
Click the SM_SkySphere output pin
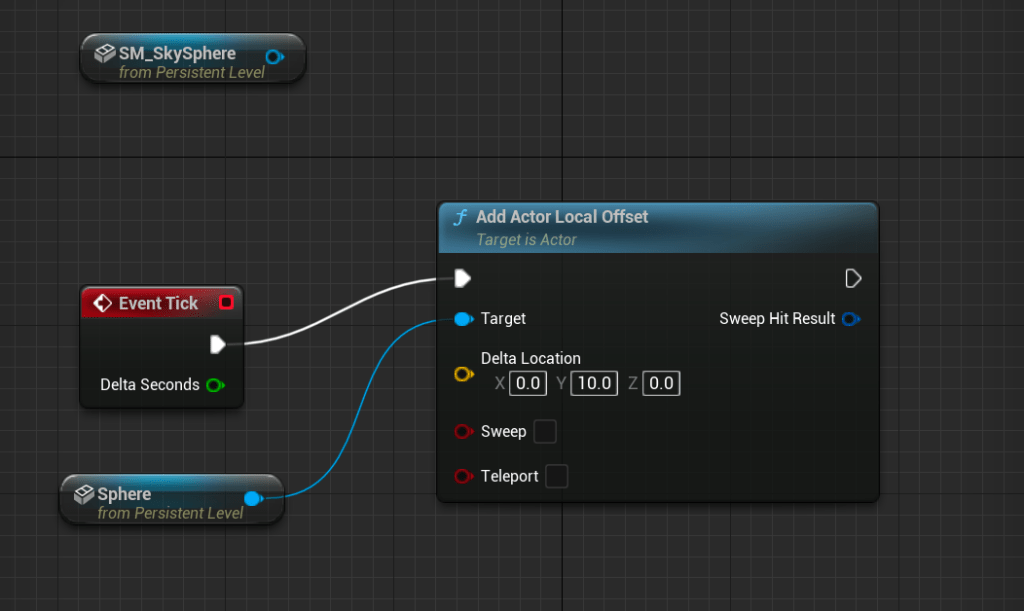click(273, 57)
